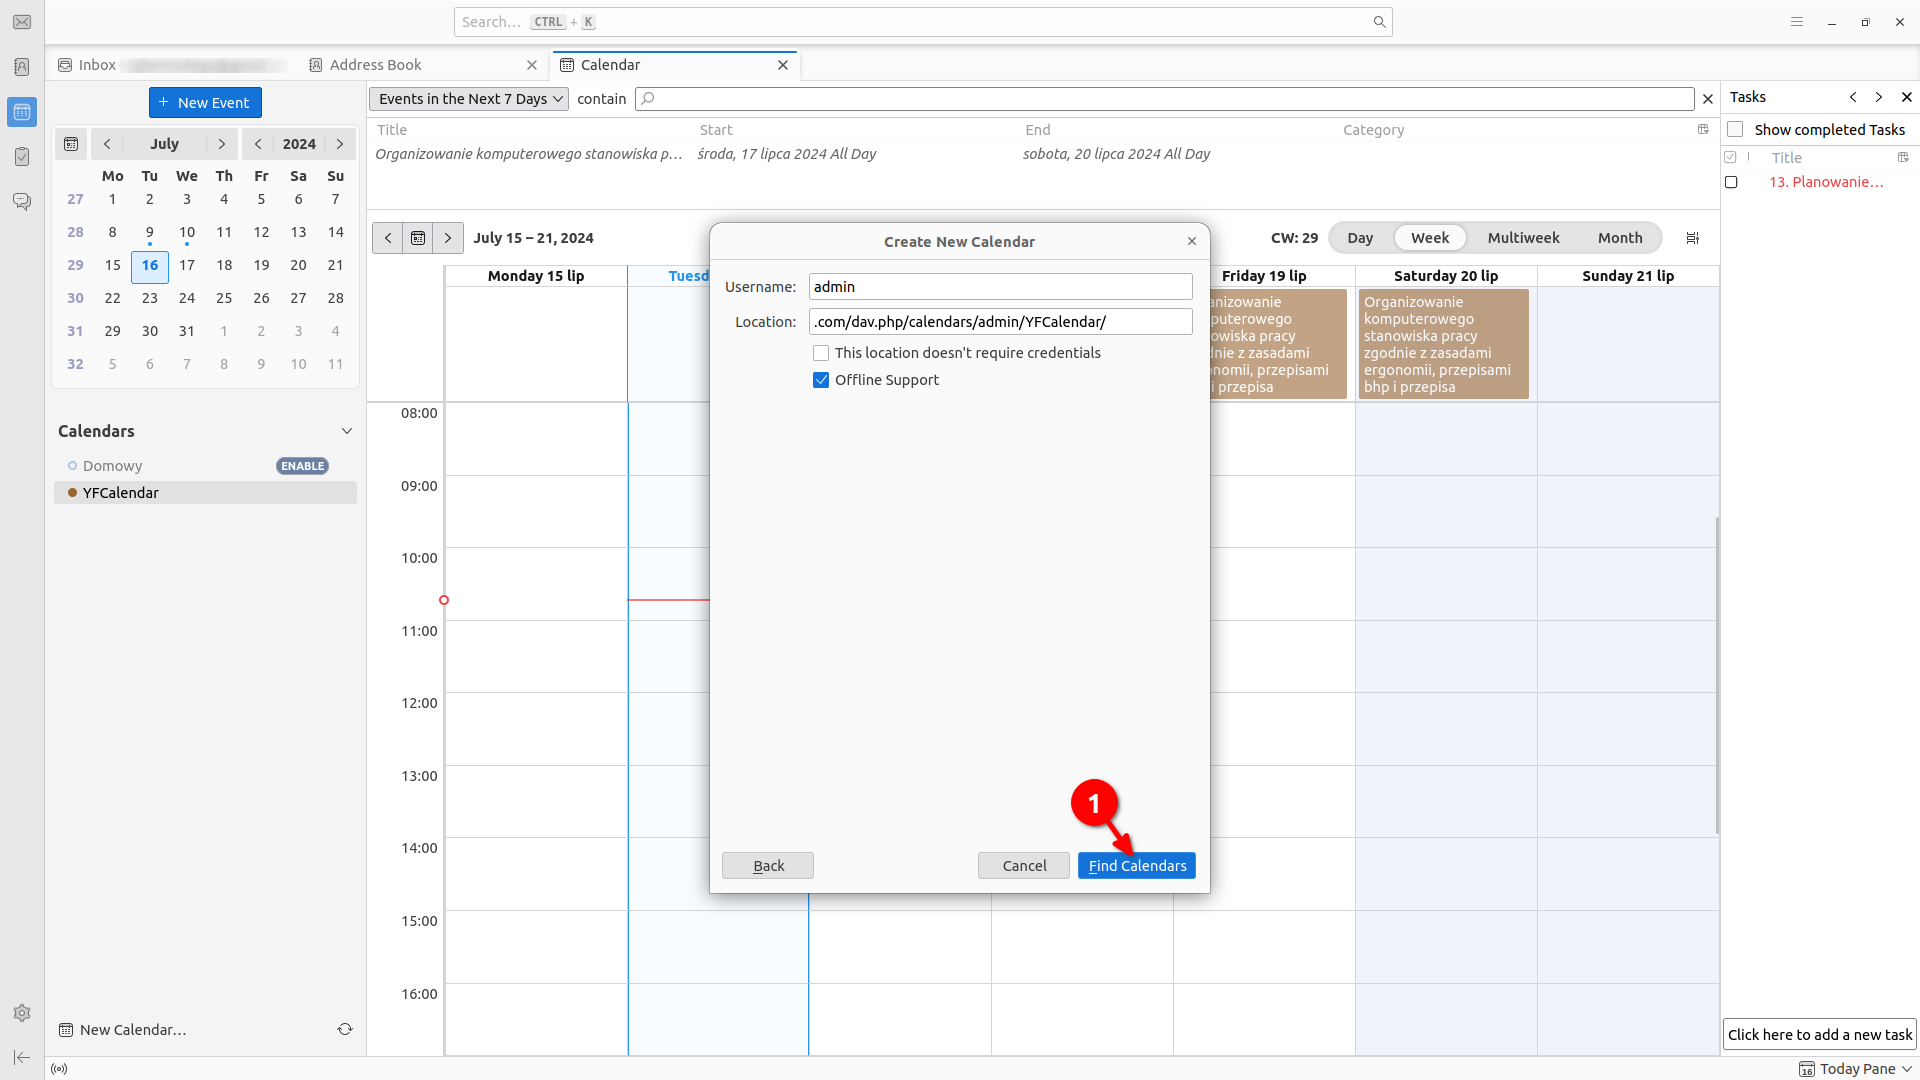Open 'Events in the Next 7 Days' dropdown
The width and height of the screenshot is (1920, 1080).
point(469,99)
